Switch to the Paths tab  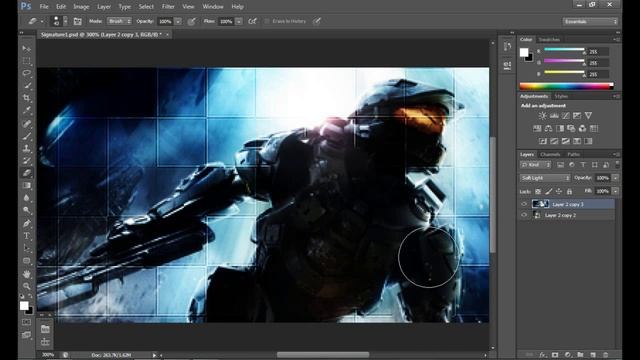point(573,155)
